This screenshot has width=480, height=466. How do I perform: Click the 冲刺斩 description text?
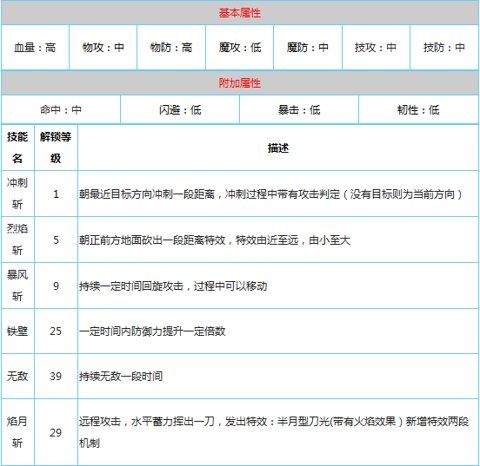pos(271,194)
